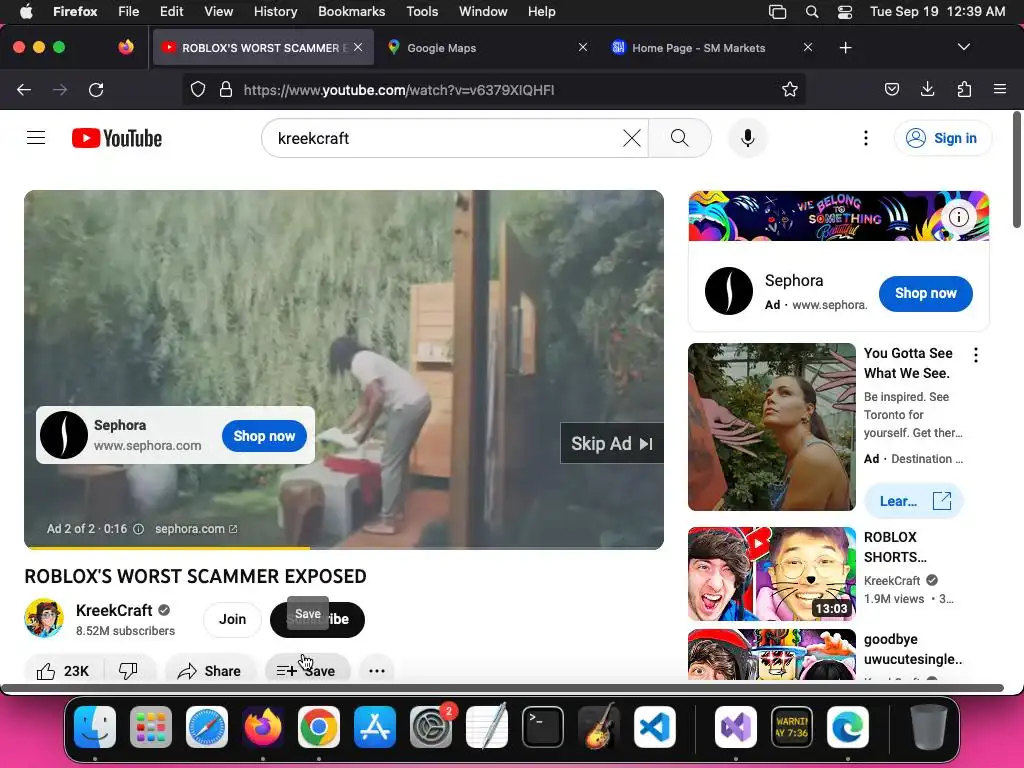Join the KreekCraft channel membership
1024x768 pixels.
[x=232, y=619]
